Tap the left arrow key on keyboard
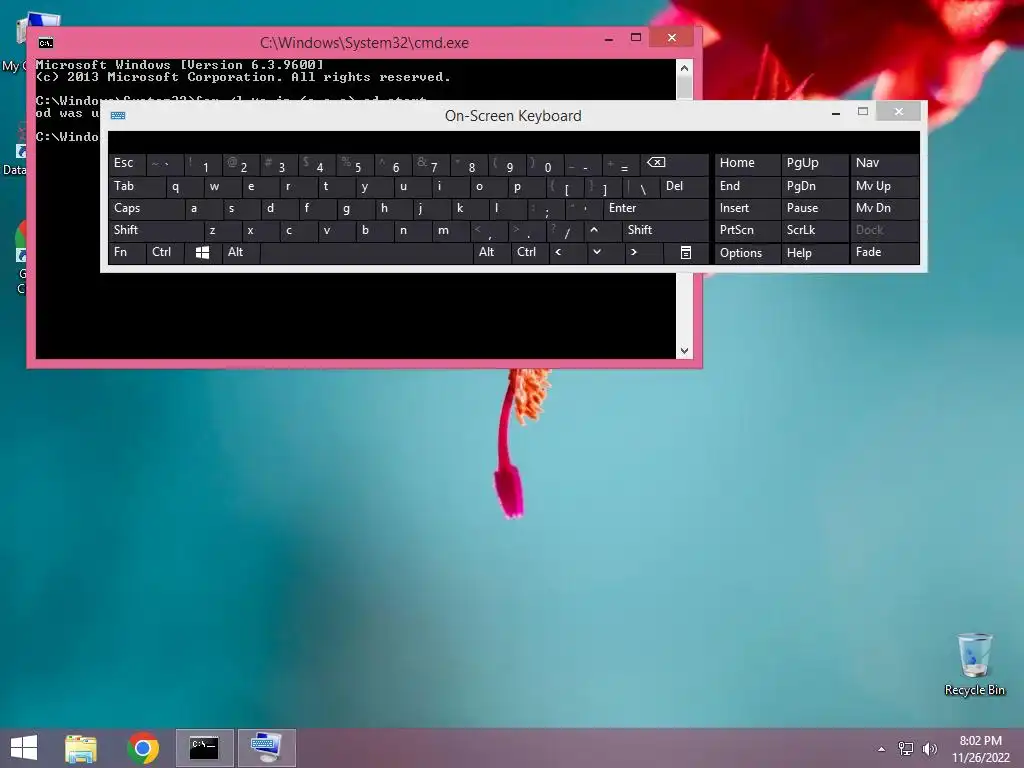The height and width of the screenshot is (768, 1024). (x=567, y=253)
